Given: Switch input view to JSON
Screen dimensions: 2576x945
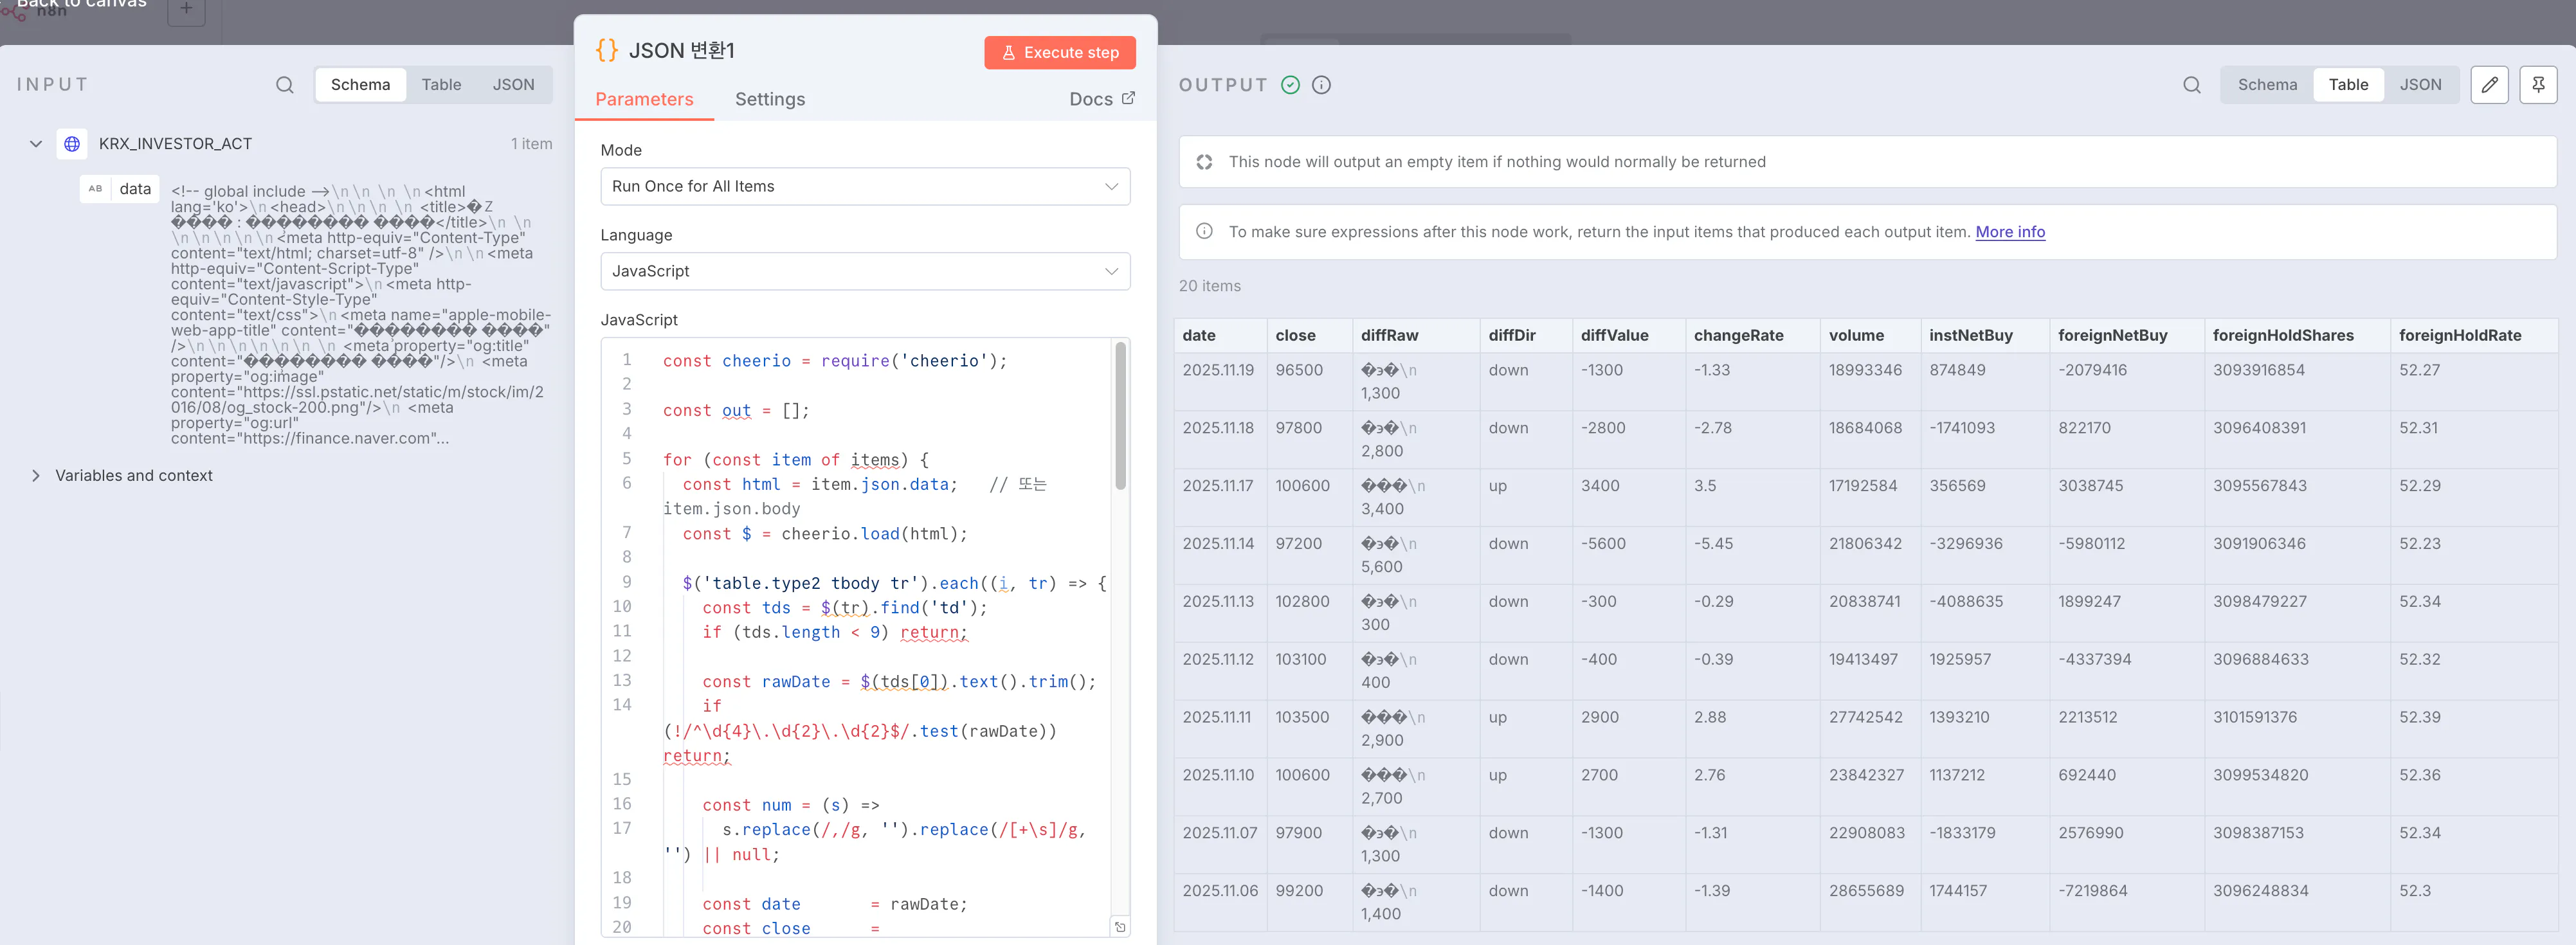Looking at the screenshot, I should [513, 85].
